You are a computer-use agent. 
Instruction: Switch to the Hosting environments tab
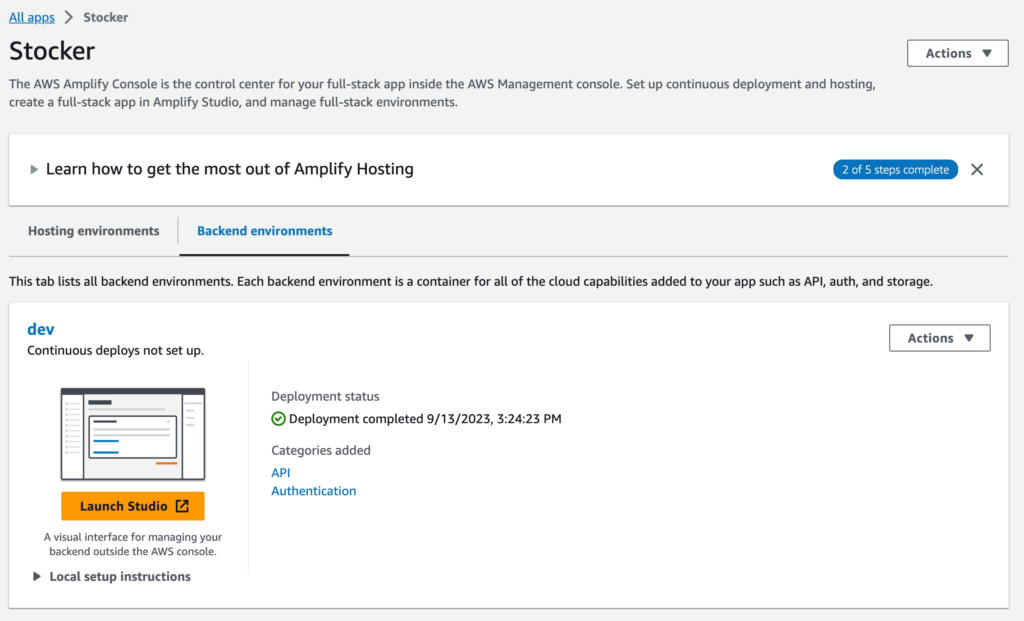(x=93, y=231)
